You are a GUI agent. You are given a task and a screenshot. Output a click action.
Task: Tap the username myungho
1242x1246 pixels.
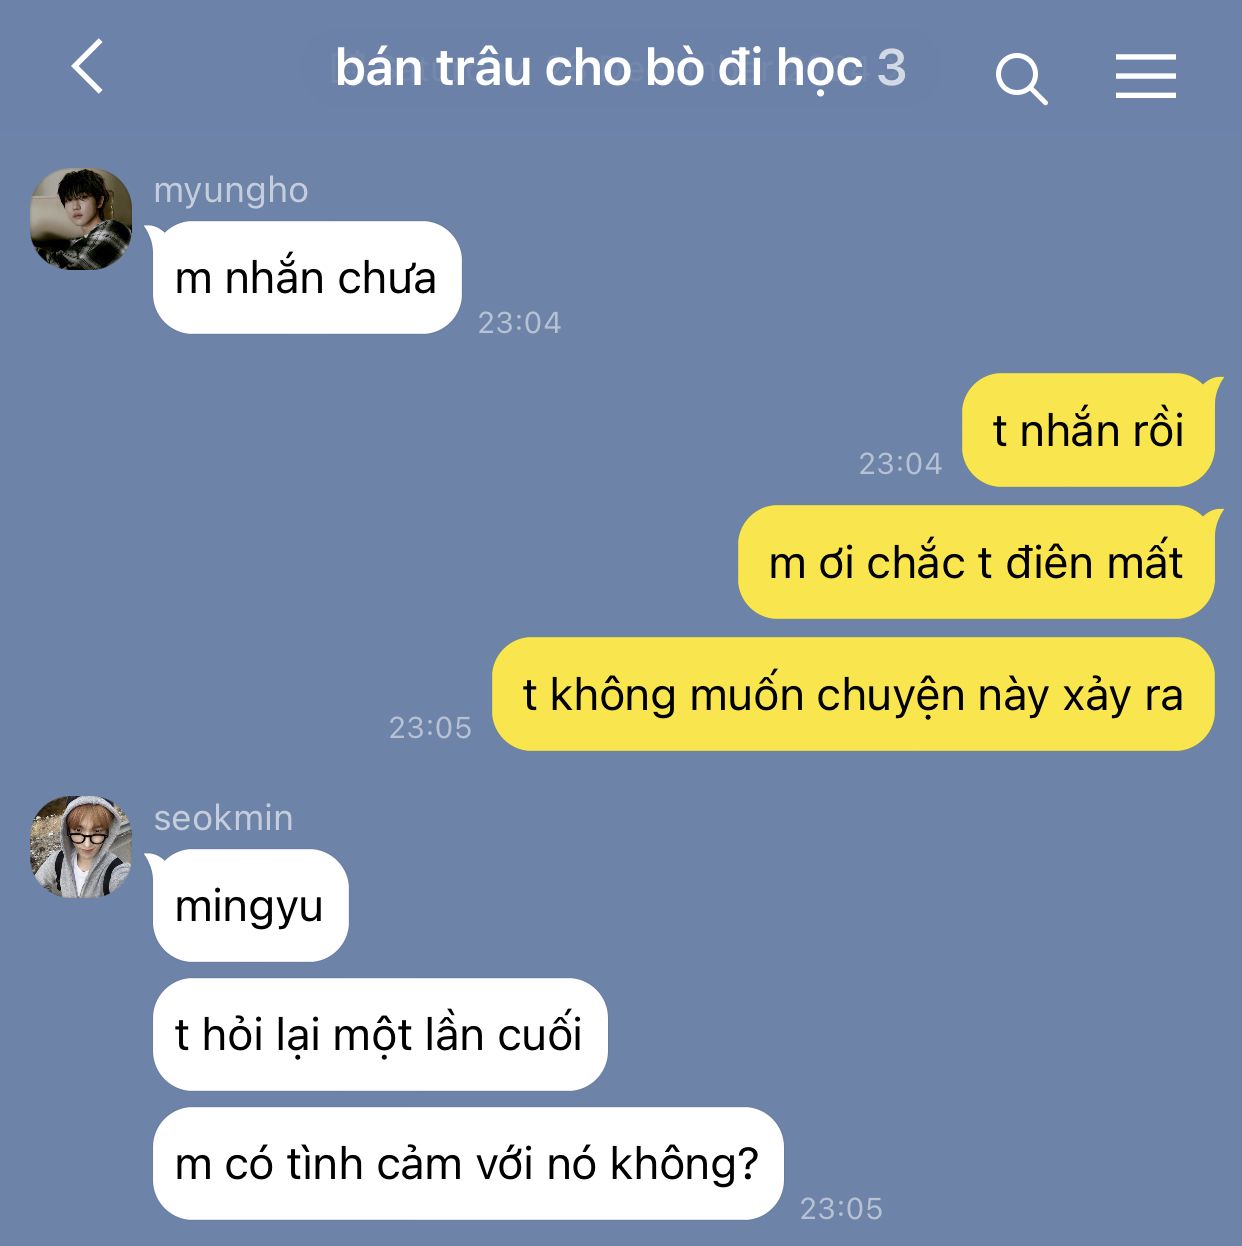point(231,190)
